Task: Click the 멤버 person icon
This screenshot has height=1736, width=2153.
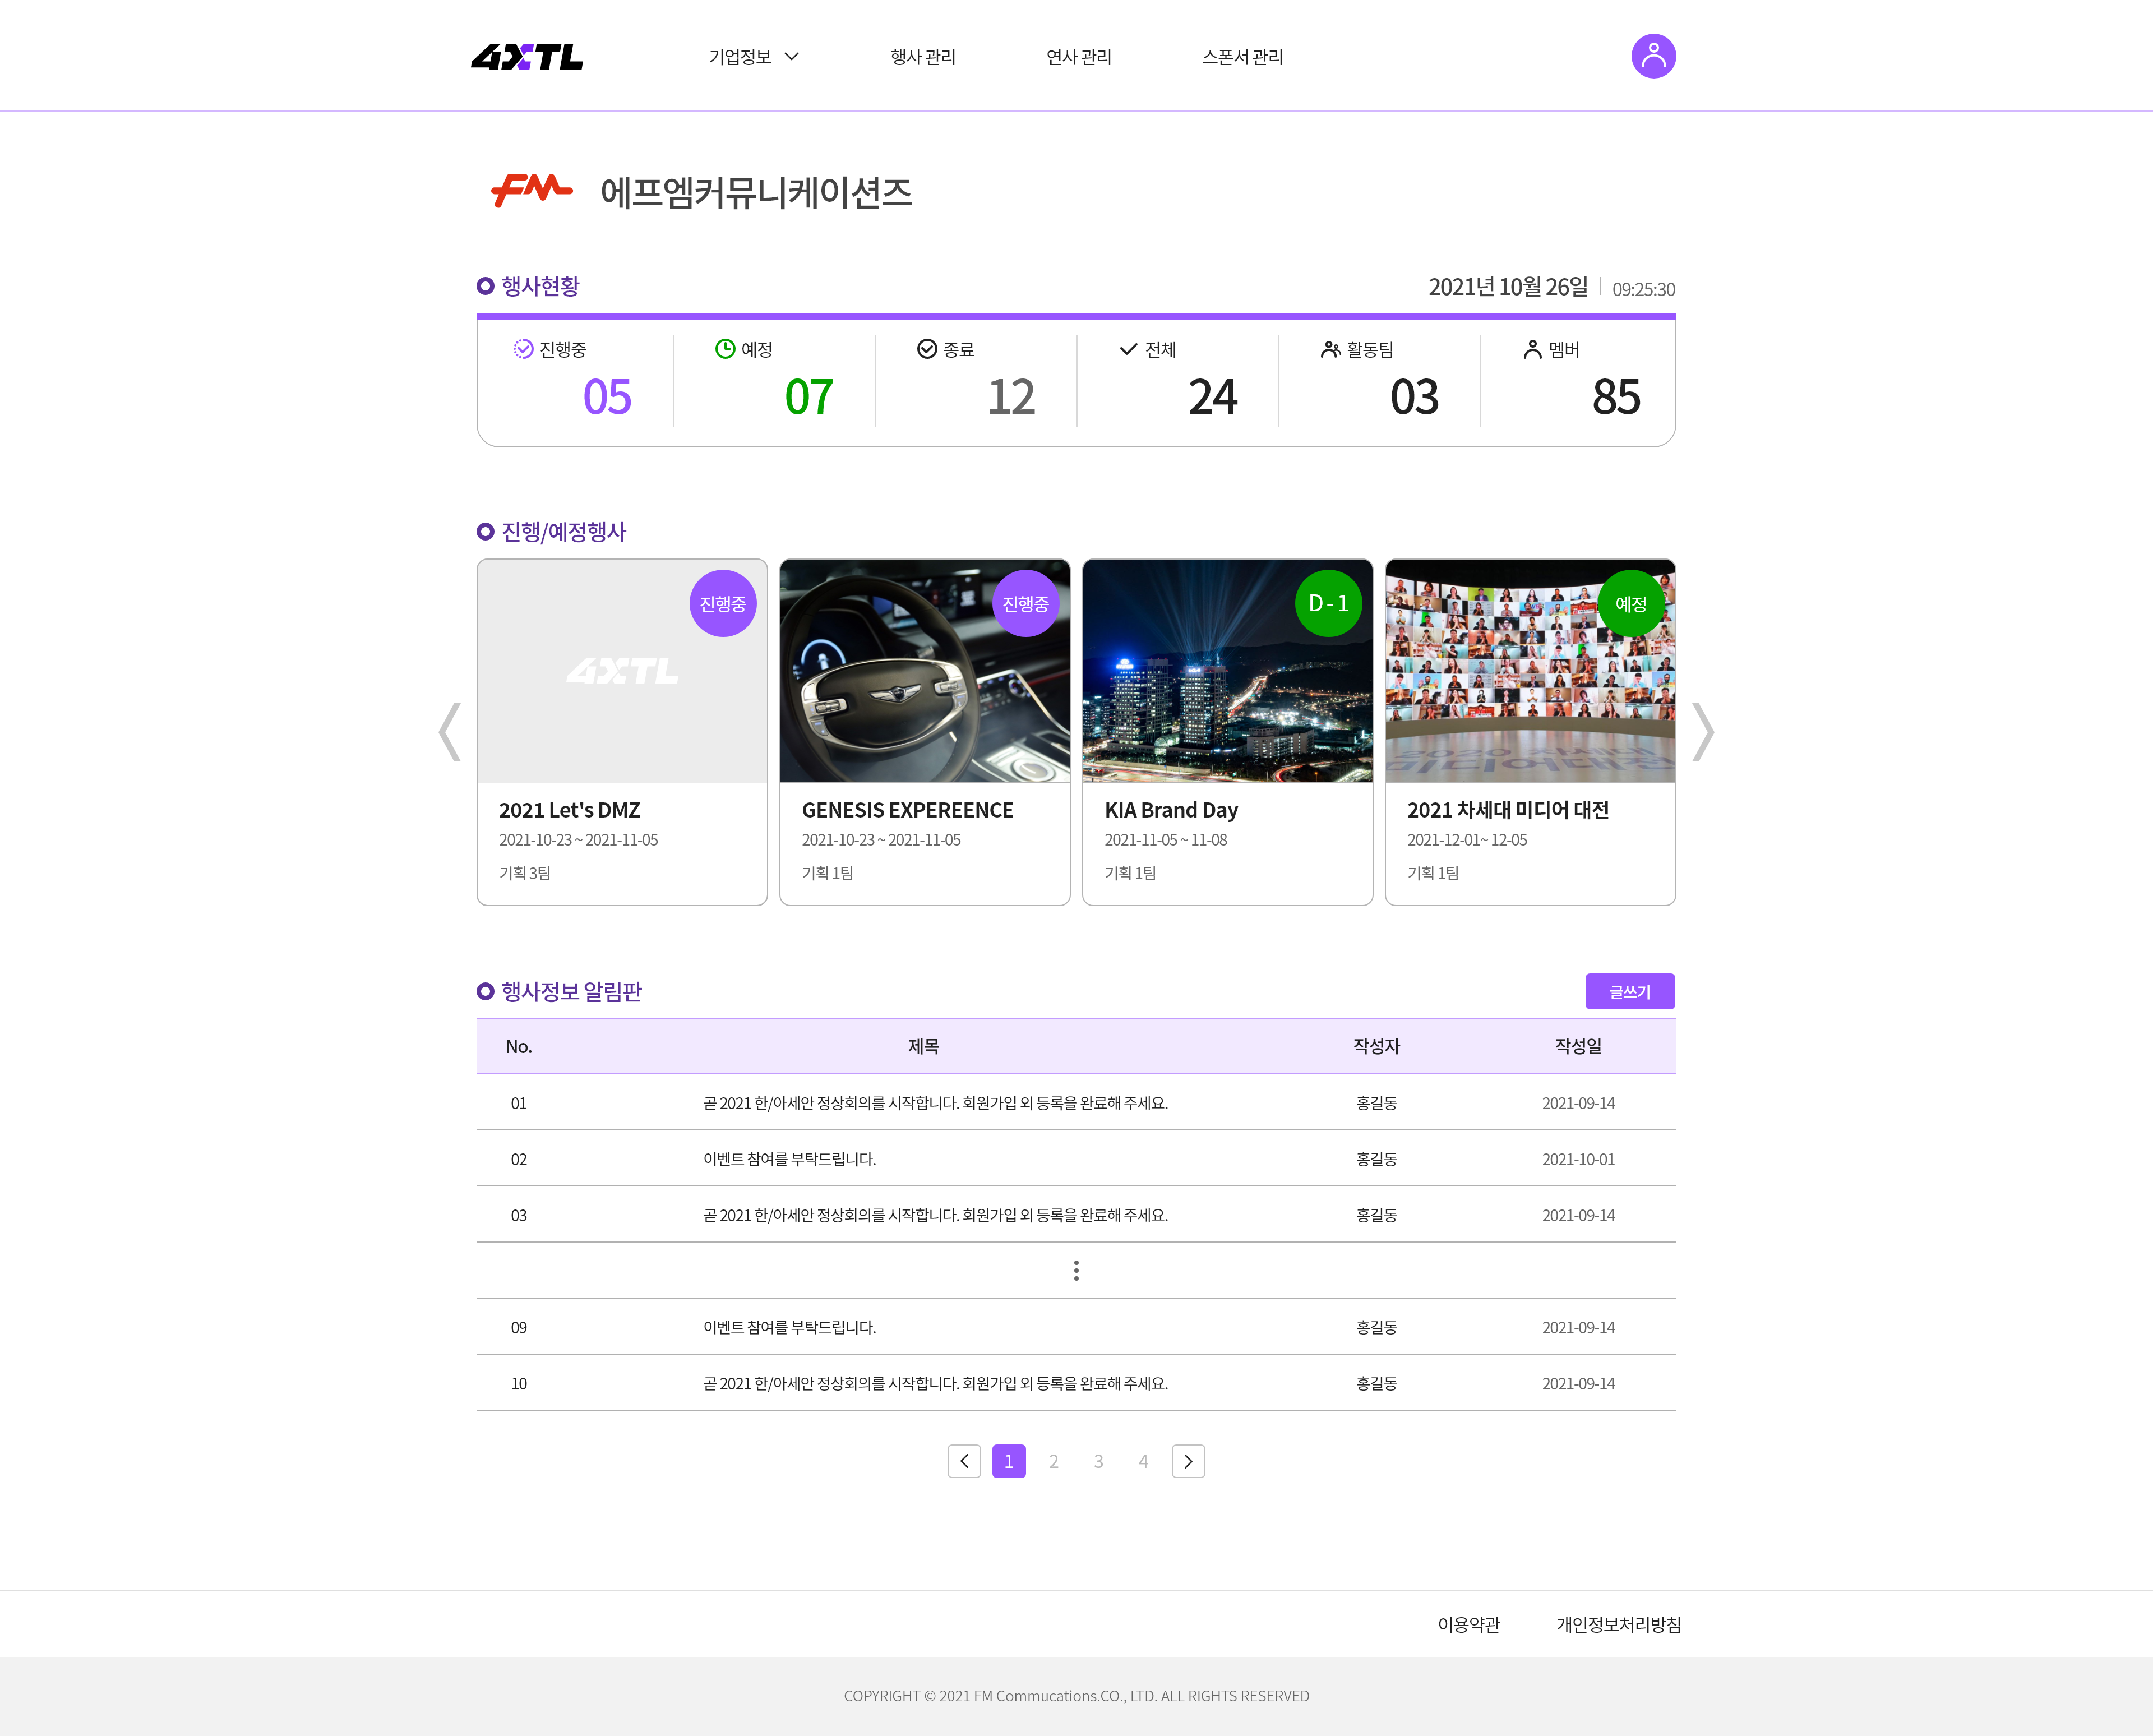Action: pos(1532,349)
